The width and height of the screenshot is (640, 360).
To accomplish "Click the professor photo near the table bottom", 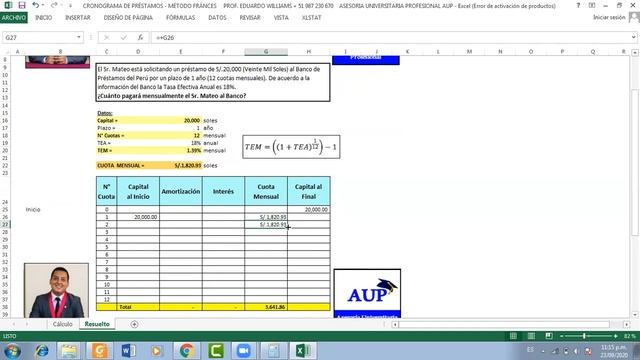I will tap(56, 290).
